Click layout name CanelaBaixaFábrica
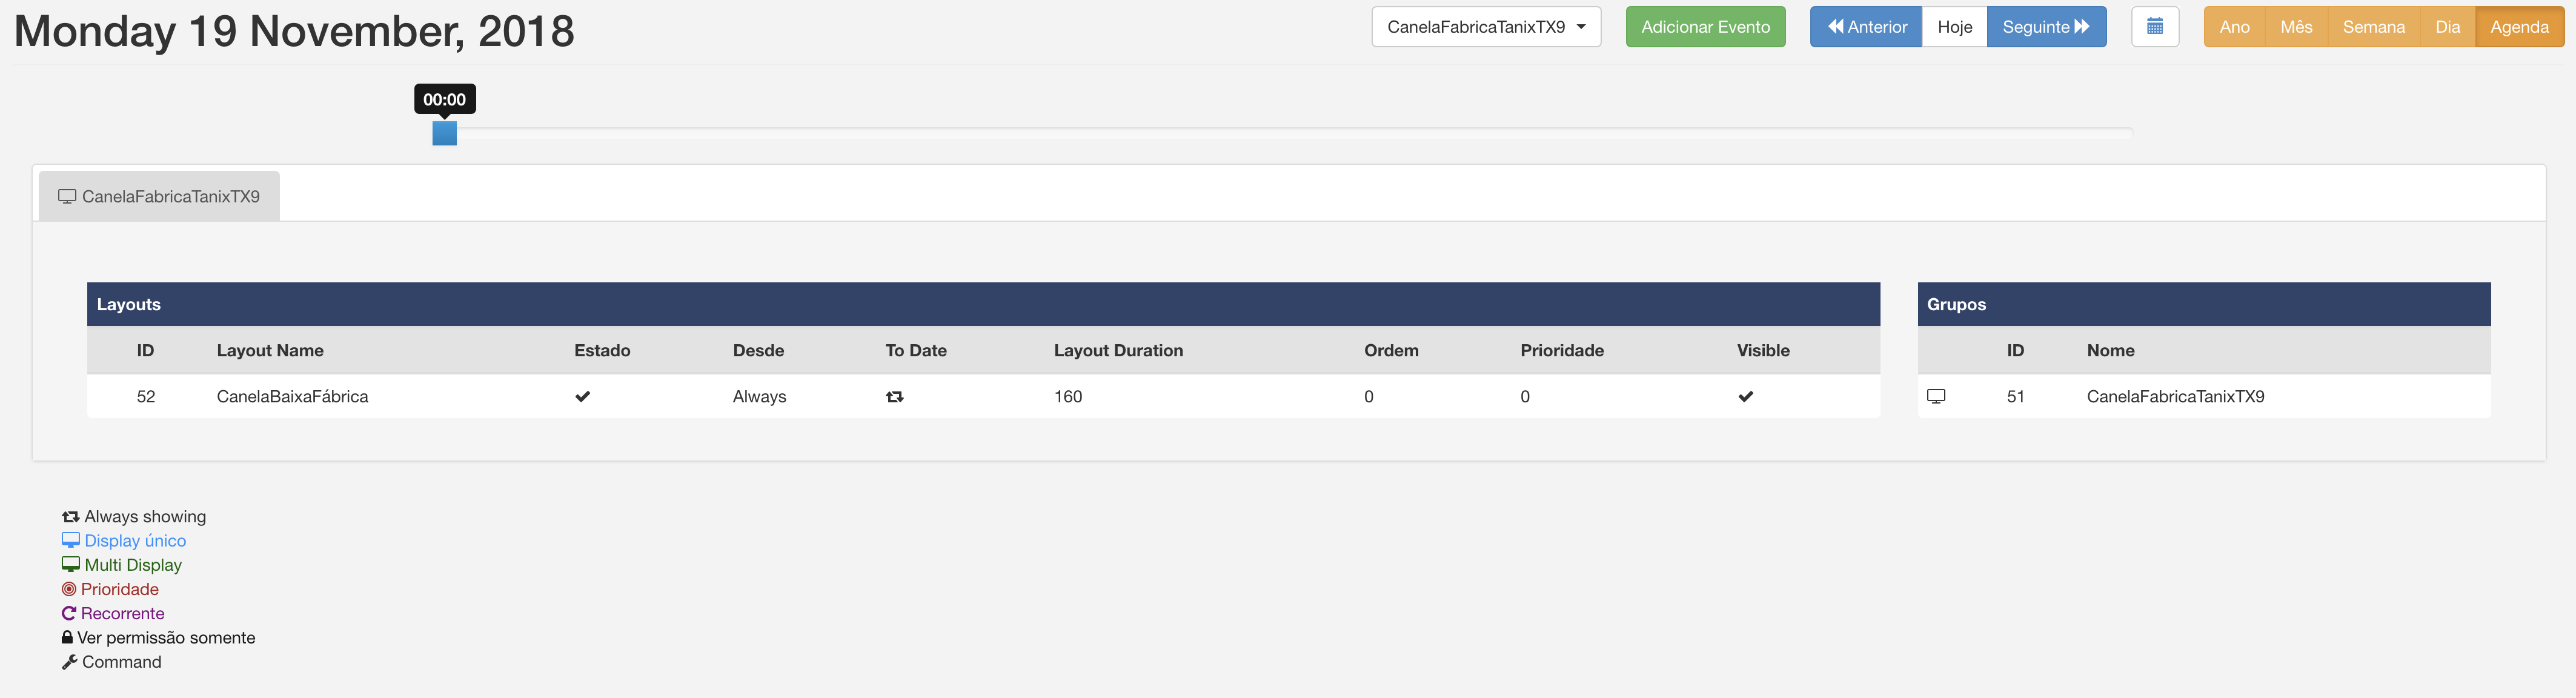Image resolution: width=2576 pixels, height=698 pixels. point(292,397)
